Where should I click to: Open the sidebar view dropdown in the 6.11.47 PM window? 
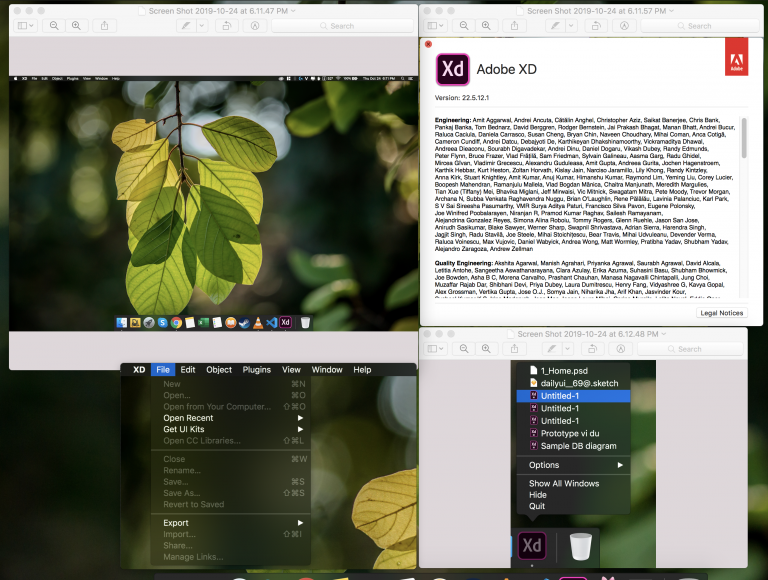click(32, 25)
